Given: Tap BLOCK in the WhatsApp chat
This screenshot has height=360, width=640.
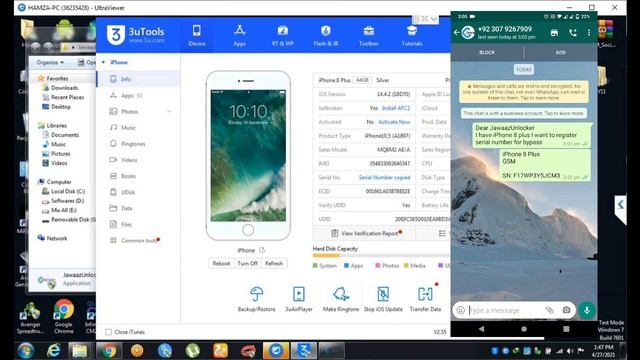Looking at the screenshot, I should pyautogui.click(x=487, y=53).
